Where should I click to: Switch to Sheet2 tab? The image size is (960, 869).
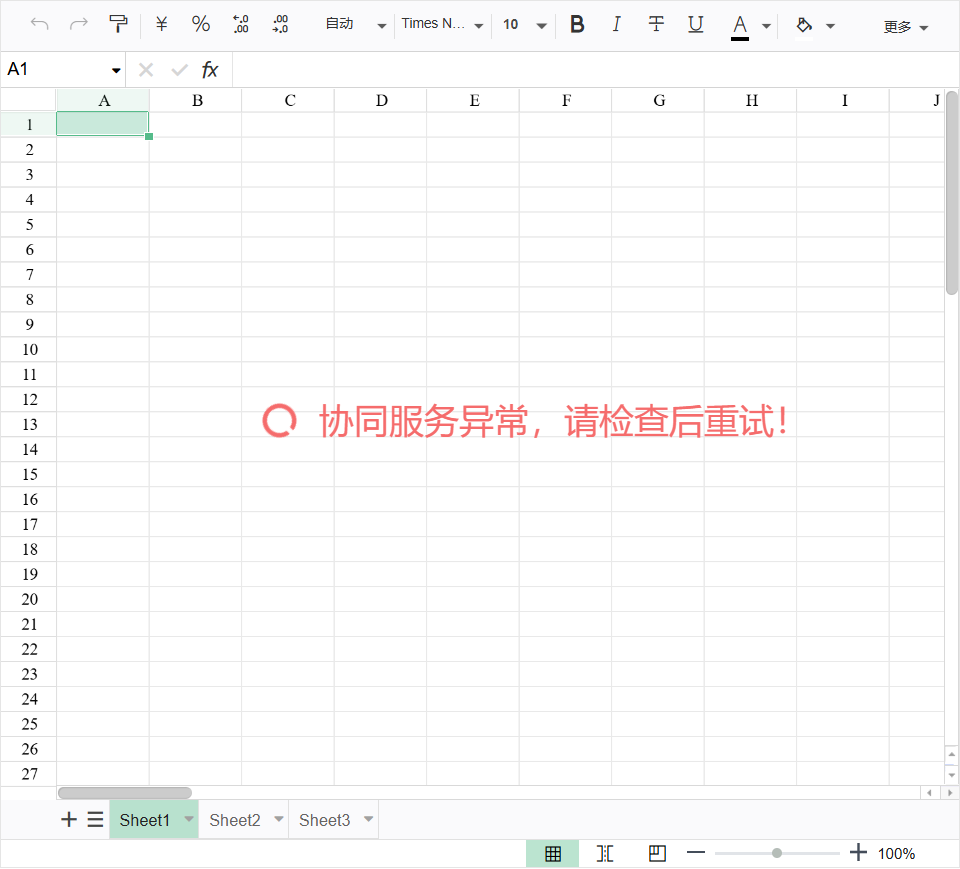pyautogui.click(x=234, y=821)
